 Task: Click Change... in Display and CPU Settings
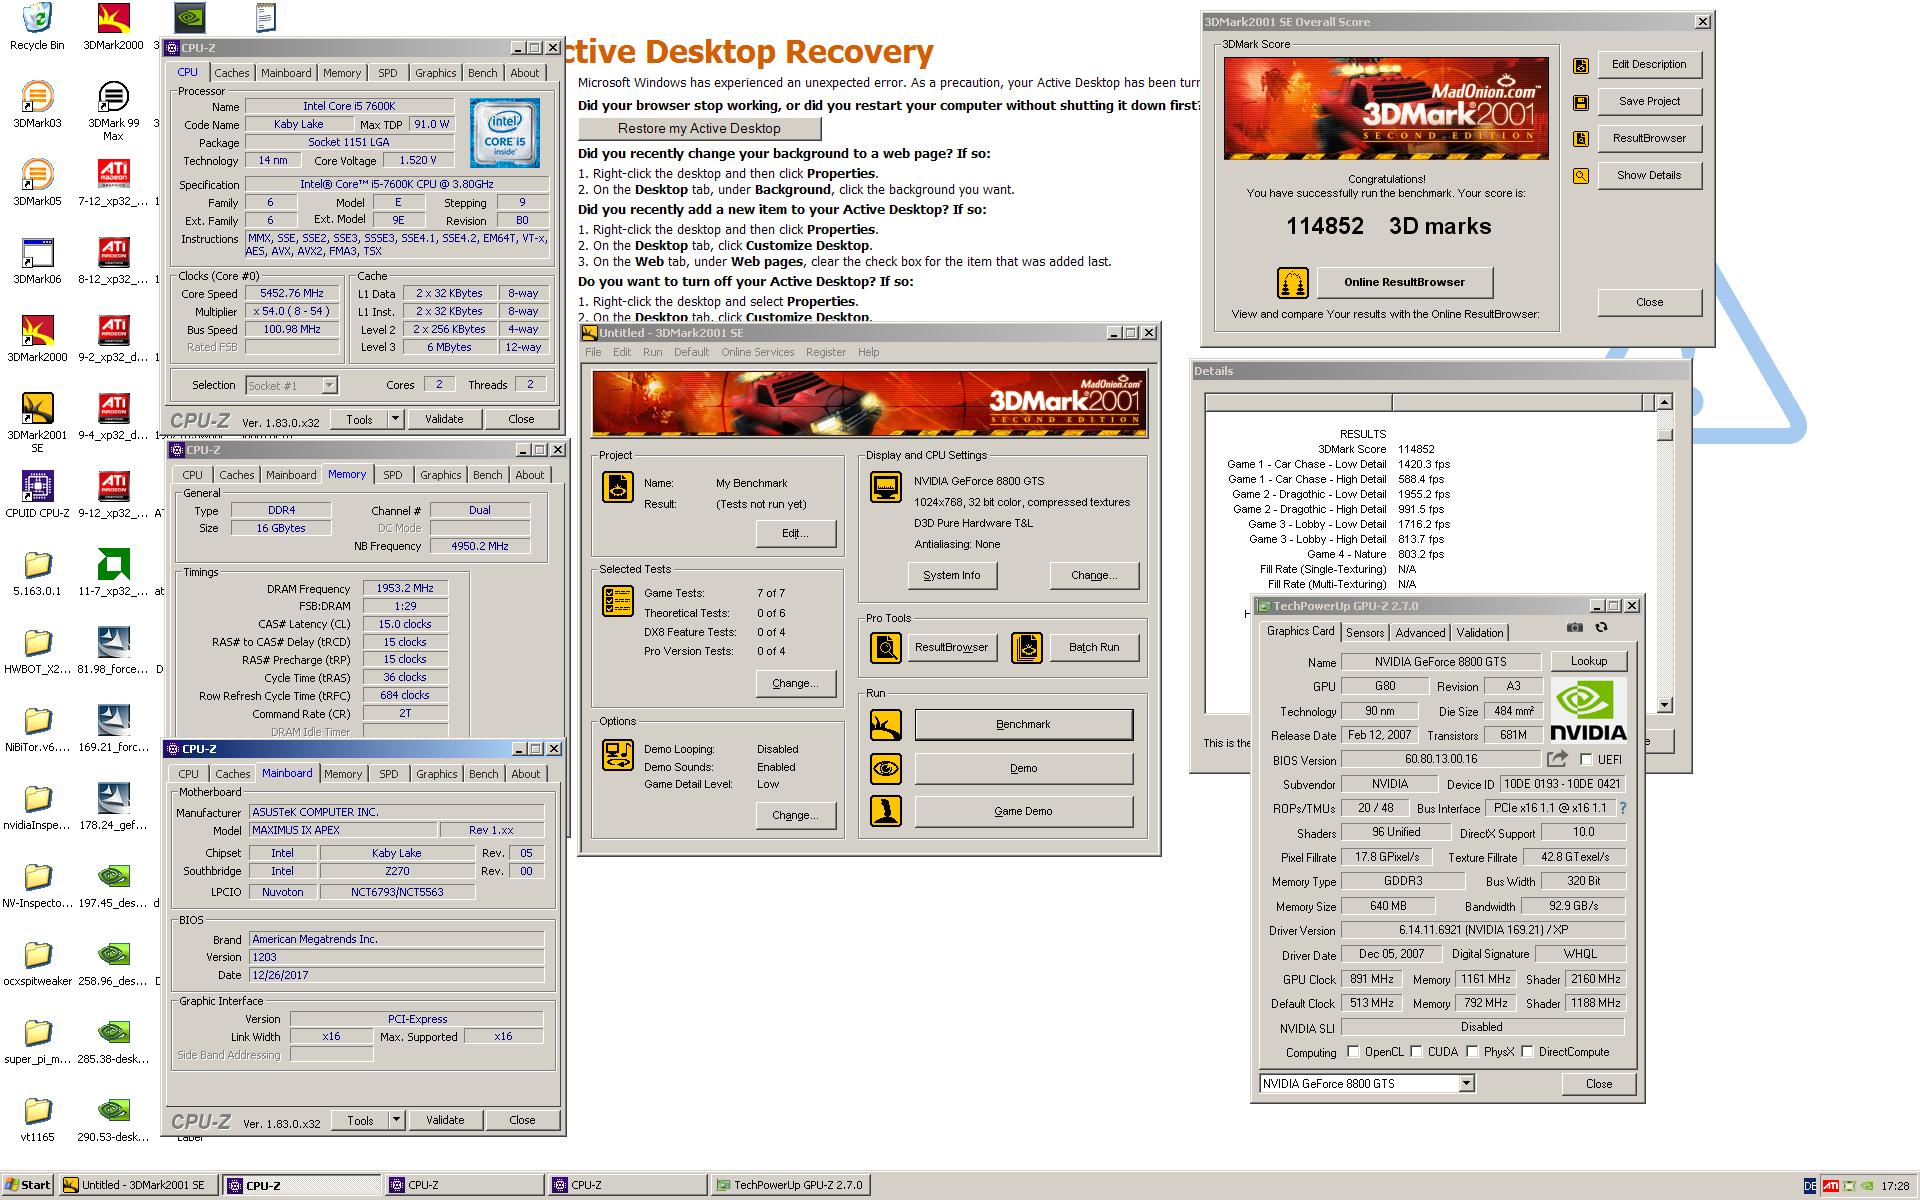pyautogui.click(x=1093, y=576)
